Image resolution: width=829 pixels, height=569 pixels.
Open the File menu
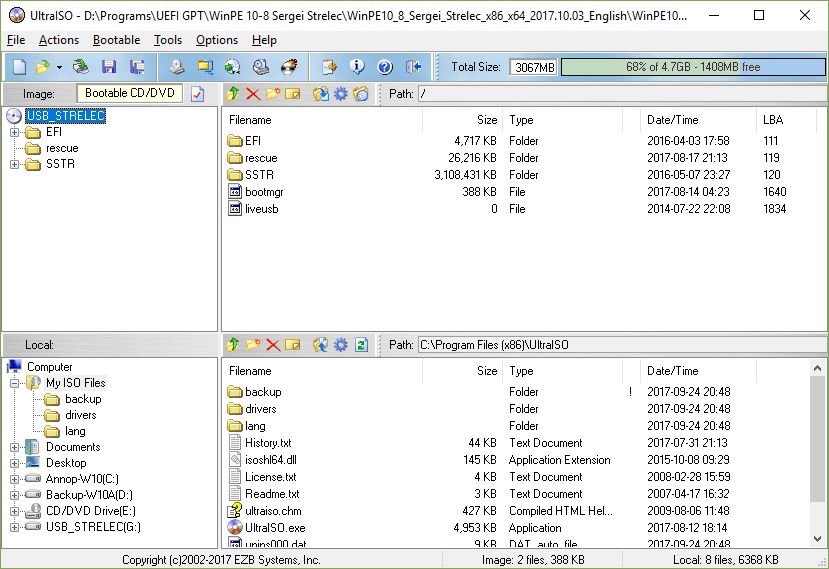[16, 40]
